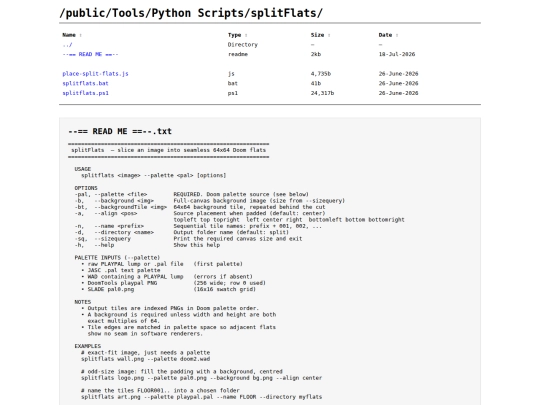Viewport: 540px width, 405px height.
Task: Click the '4,735b' size value
Action: coord(321,74)
